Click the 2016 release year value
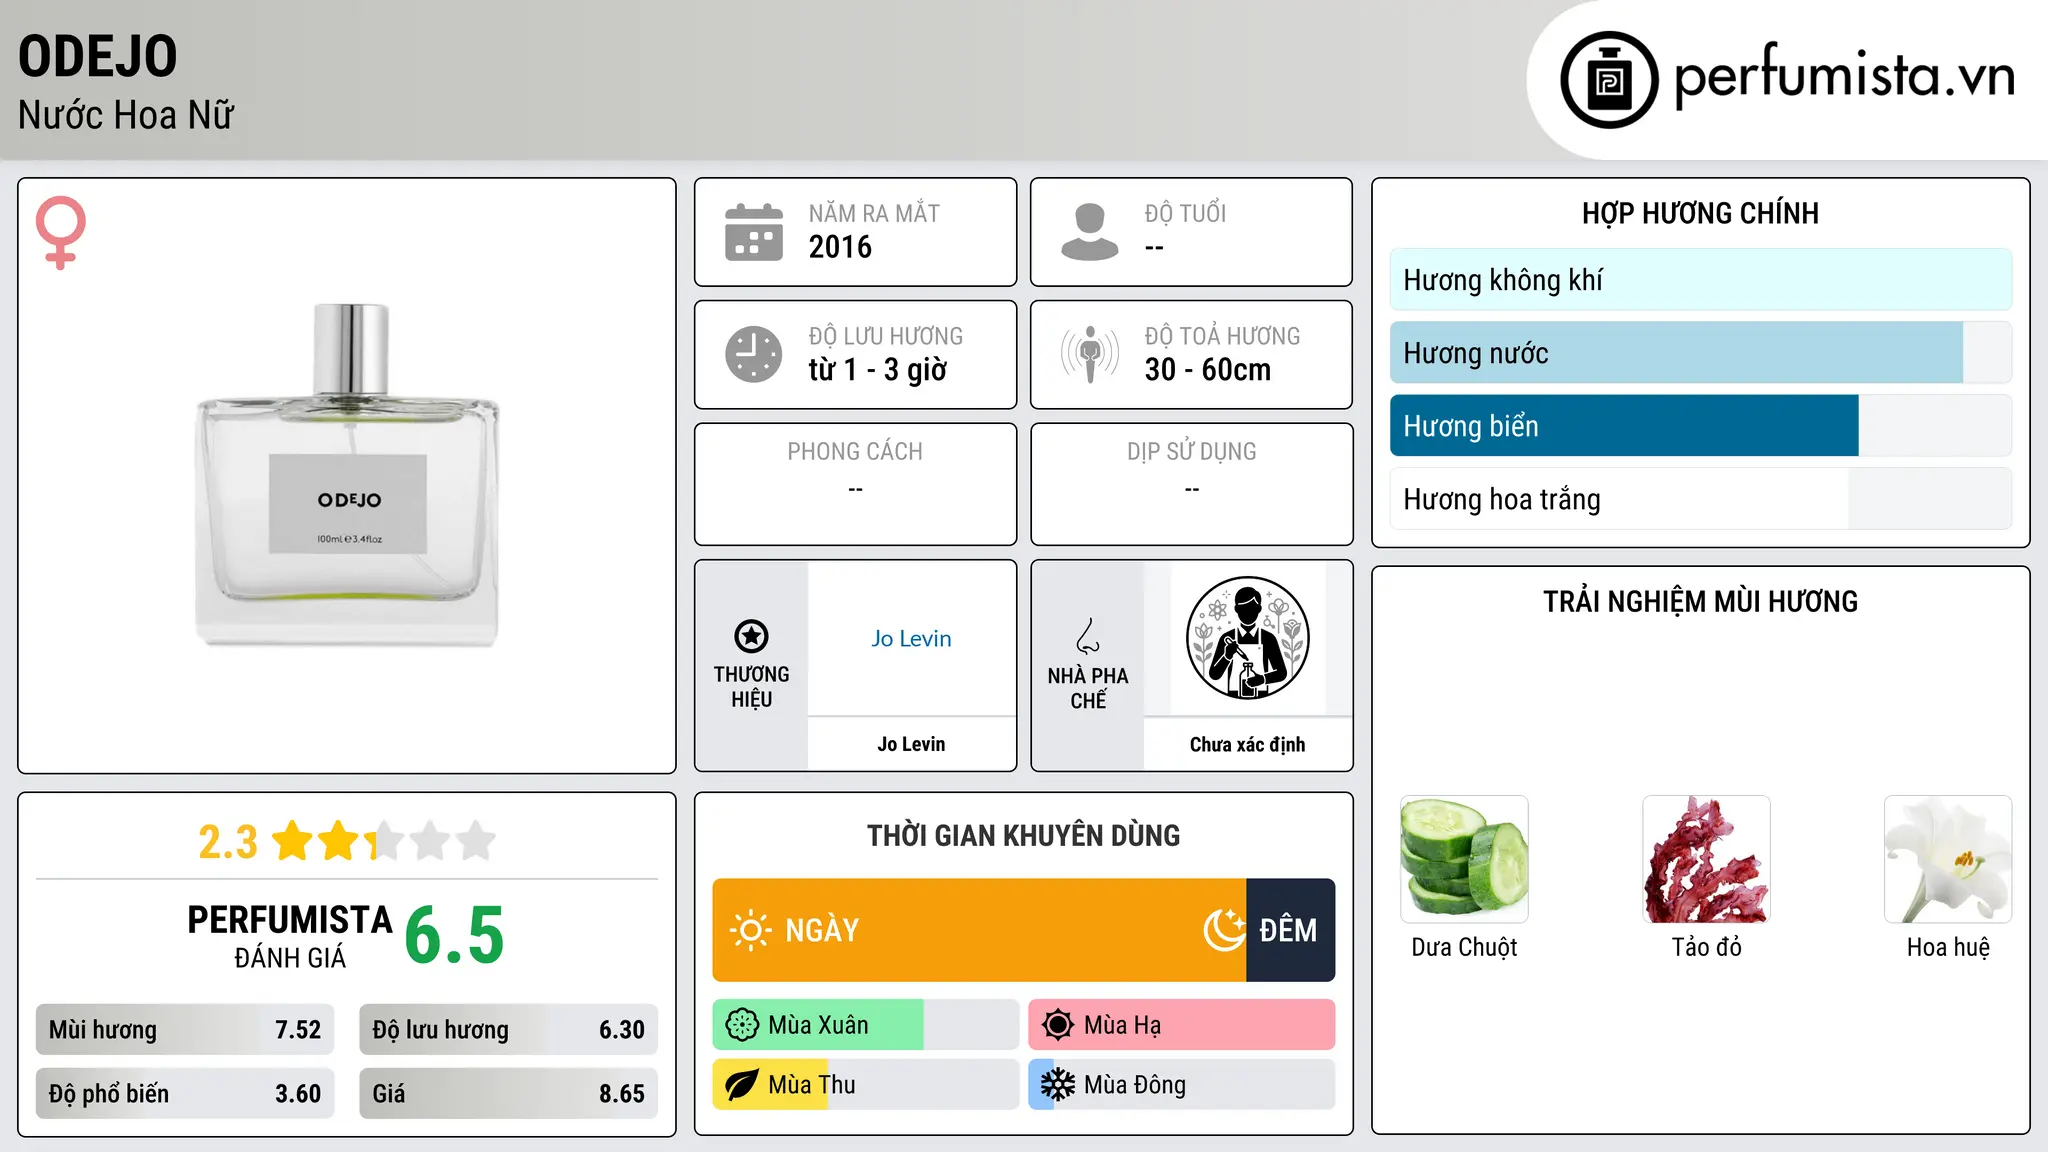 point(840,247)
